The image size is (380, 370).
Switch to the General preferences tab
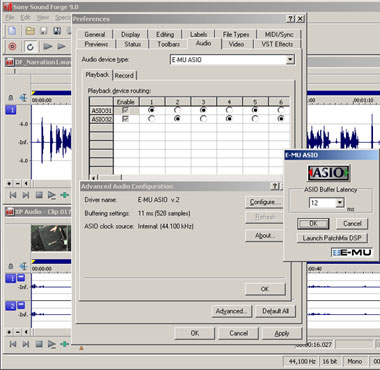(x=95, y=34)
